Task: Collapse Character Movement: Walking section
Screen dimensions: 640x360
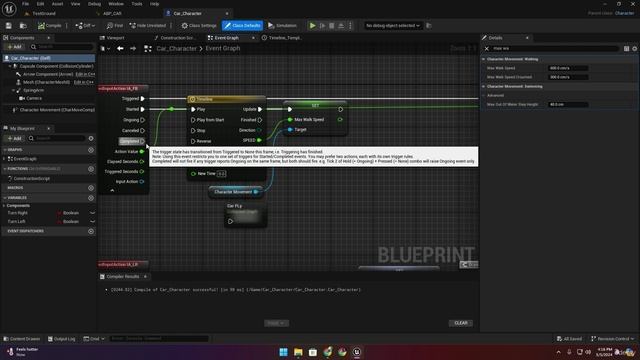Action: coord(484,59)
